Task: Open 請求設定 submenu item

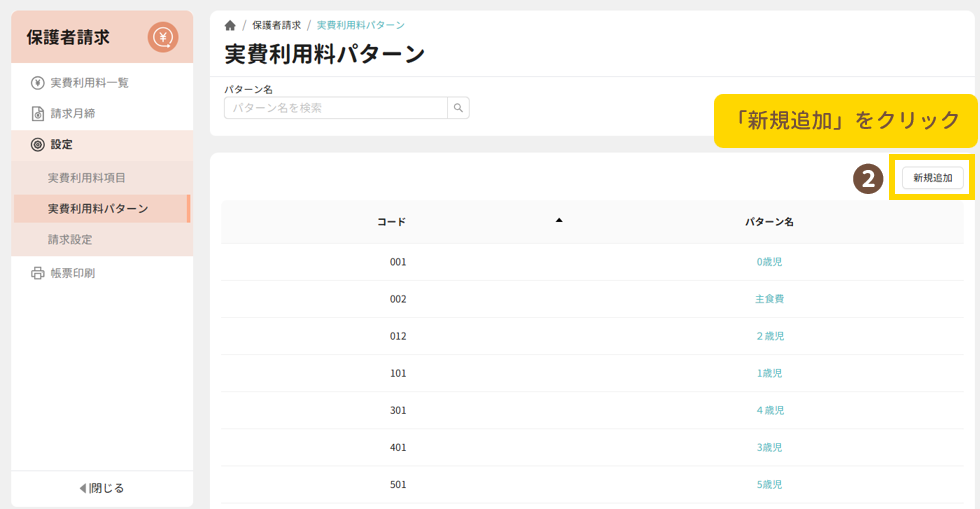Action: pos(70,240)
